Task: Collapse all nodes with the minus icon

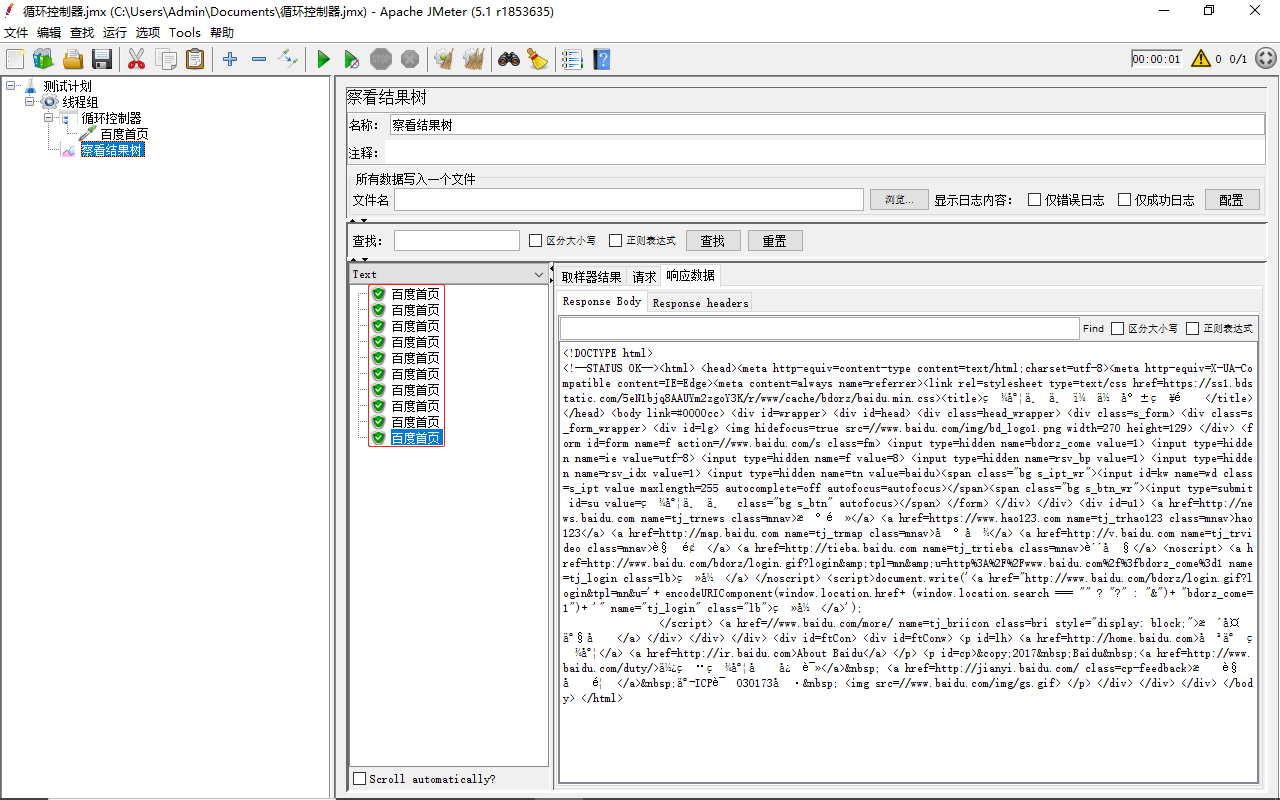Action: (259, 59)
